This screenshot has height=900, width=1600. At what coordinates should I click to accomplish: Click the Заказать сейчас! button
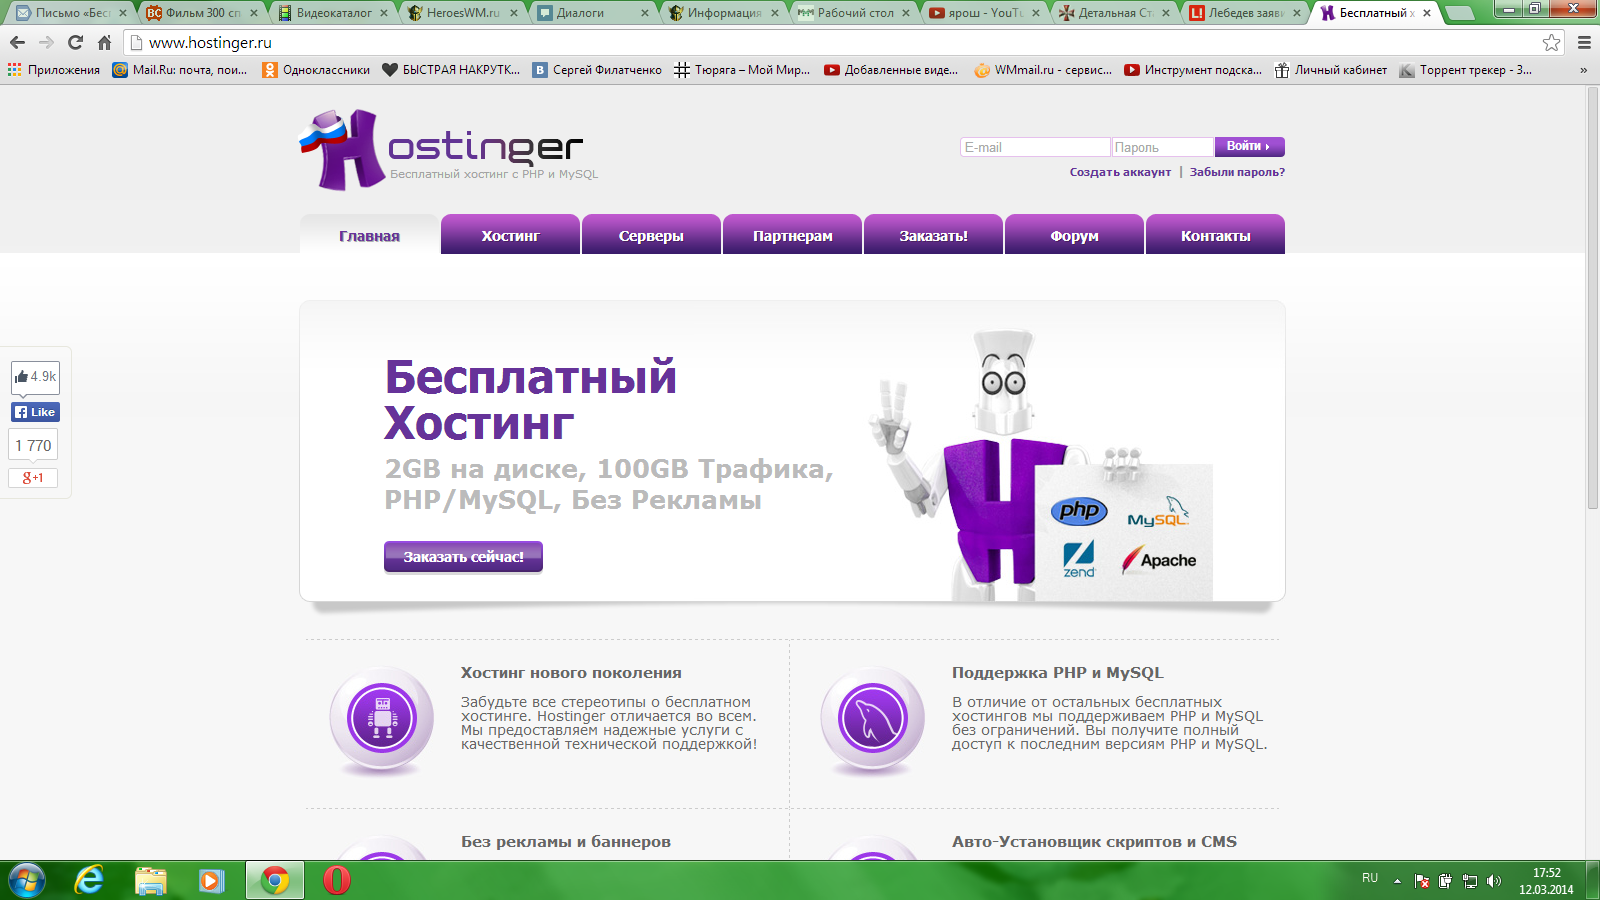[463, 556]
